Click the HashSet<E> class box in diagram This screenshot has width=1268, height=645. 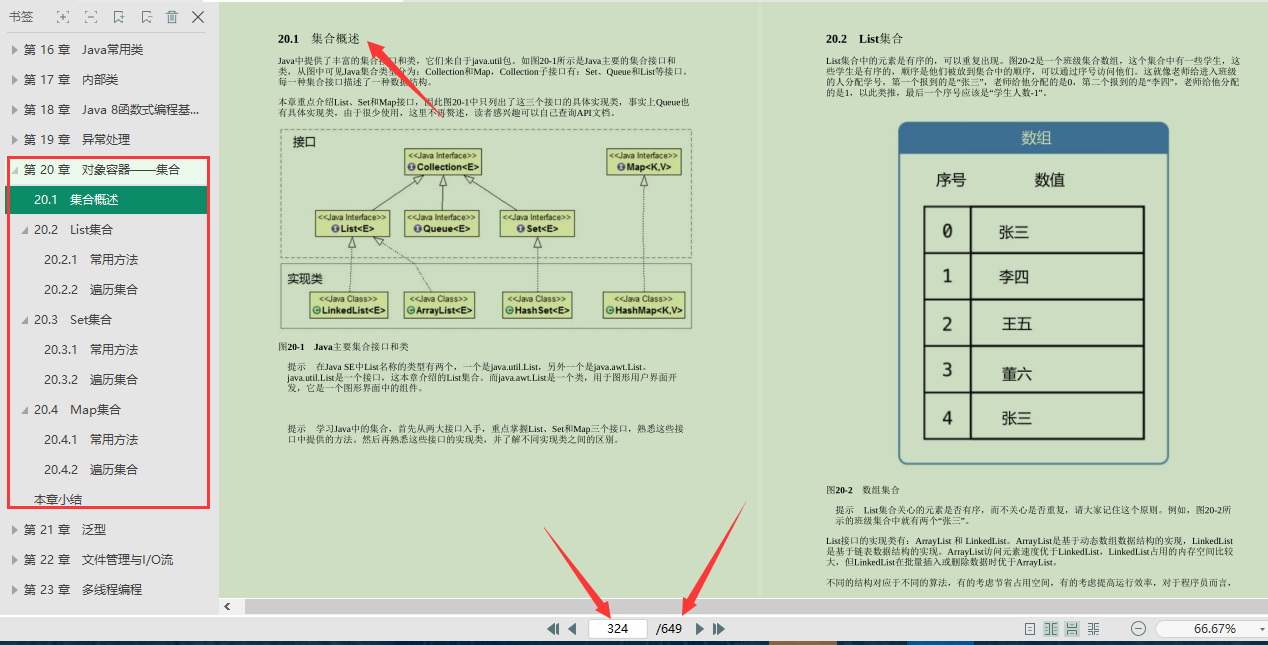pos(537,305)
